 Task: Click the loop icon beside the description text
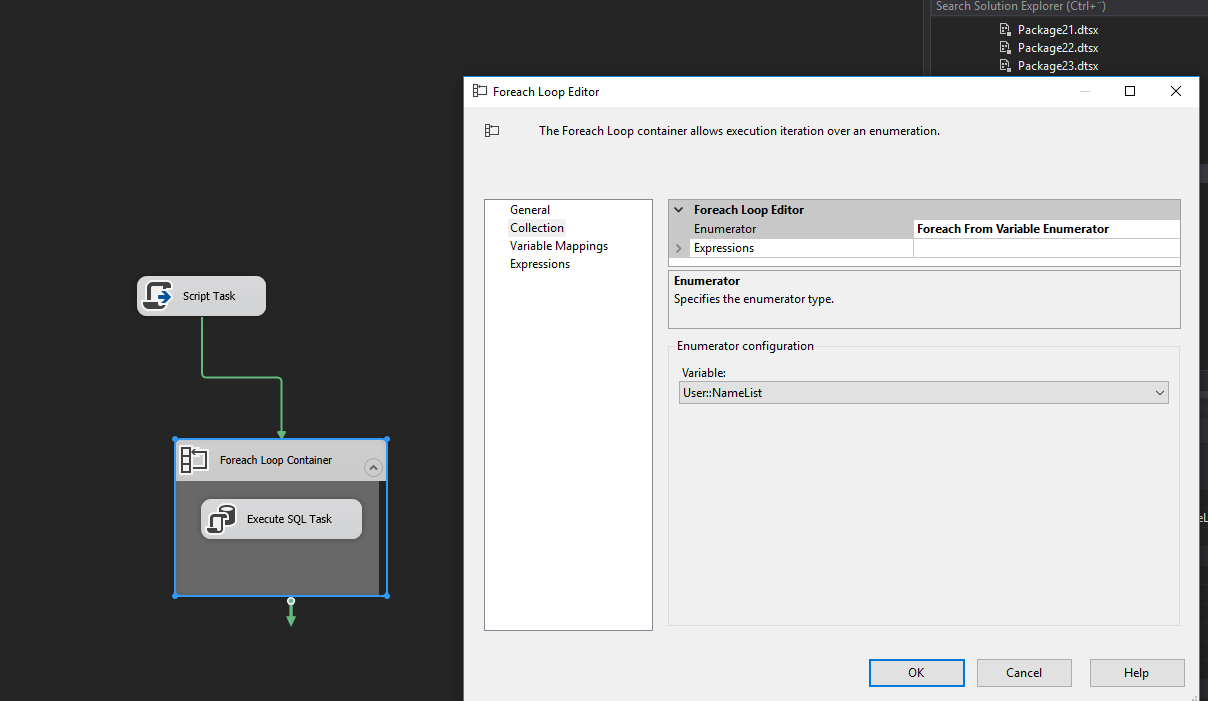(492, 131)
